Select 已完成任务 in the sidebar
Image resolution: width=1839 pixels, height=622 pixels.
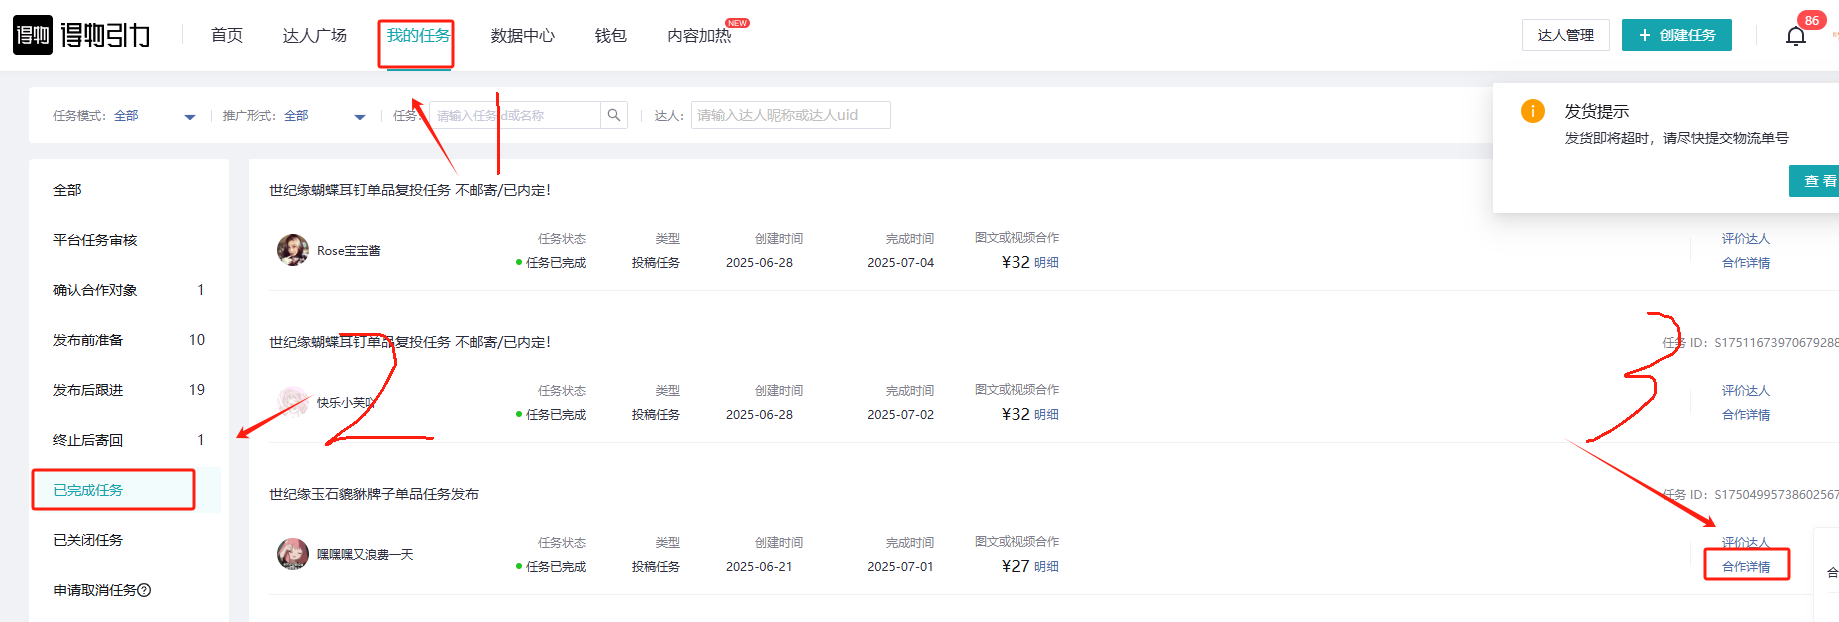88,490
